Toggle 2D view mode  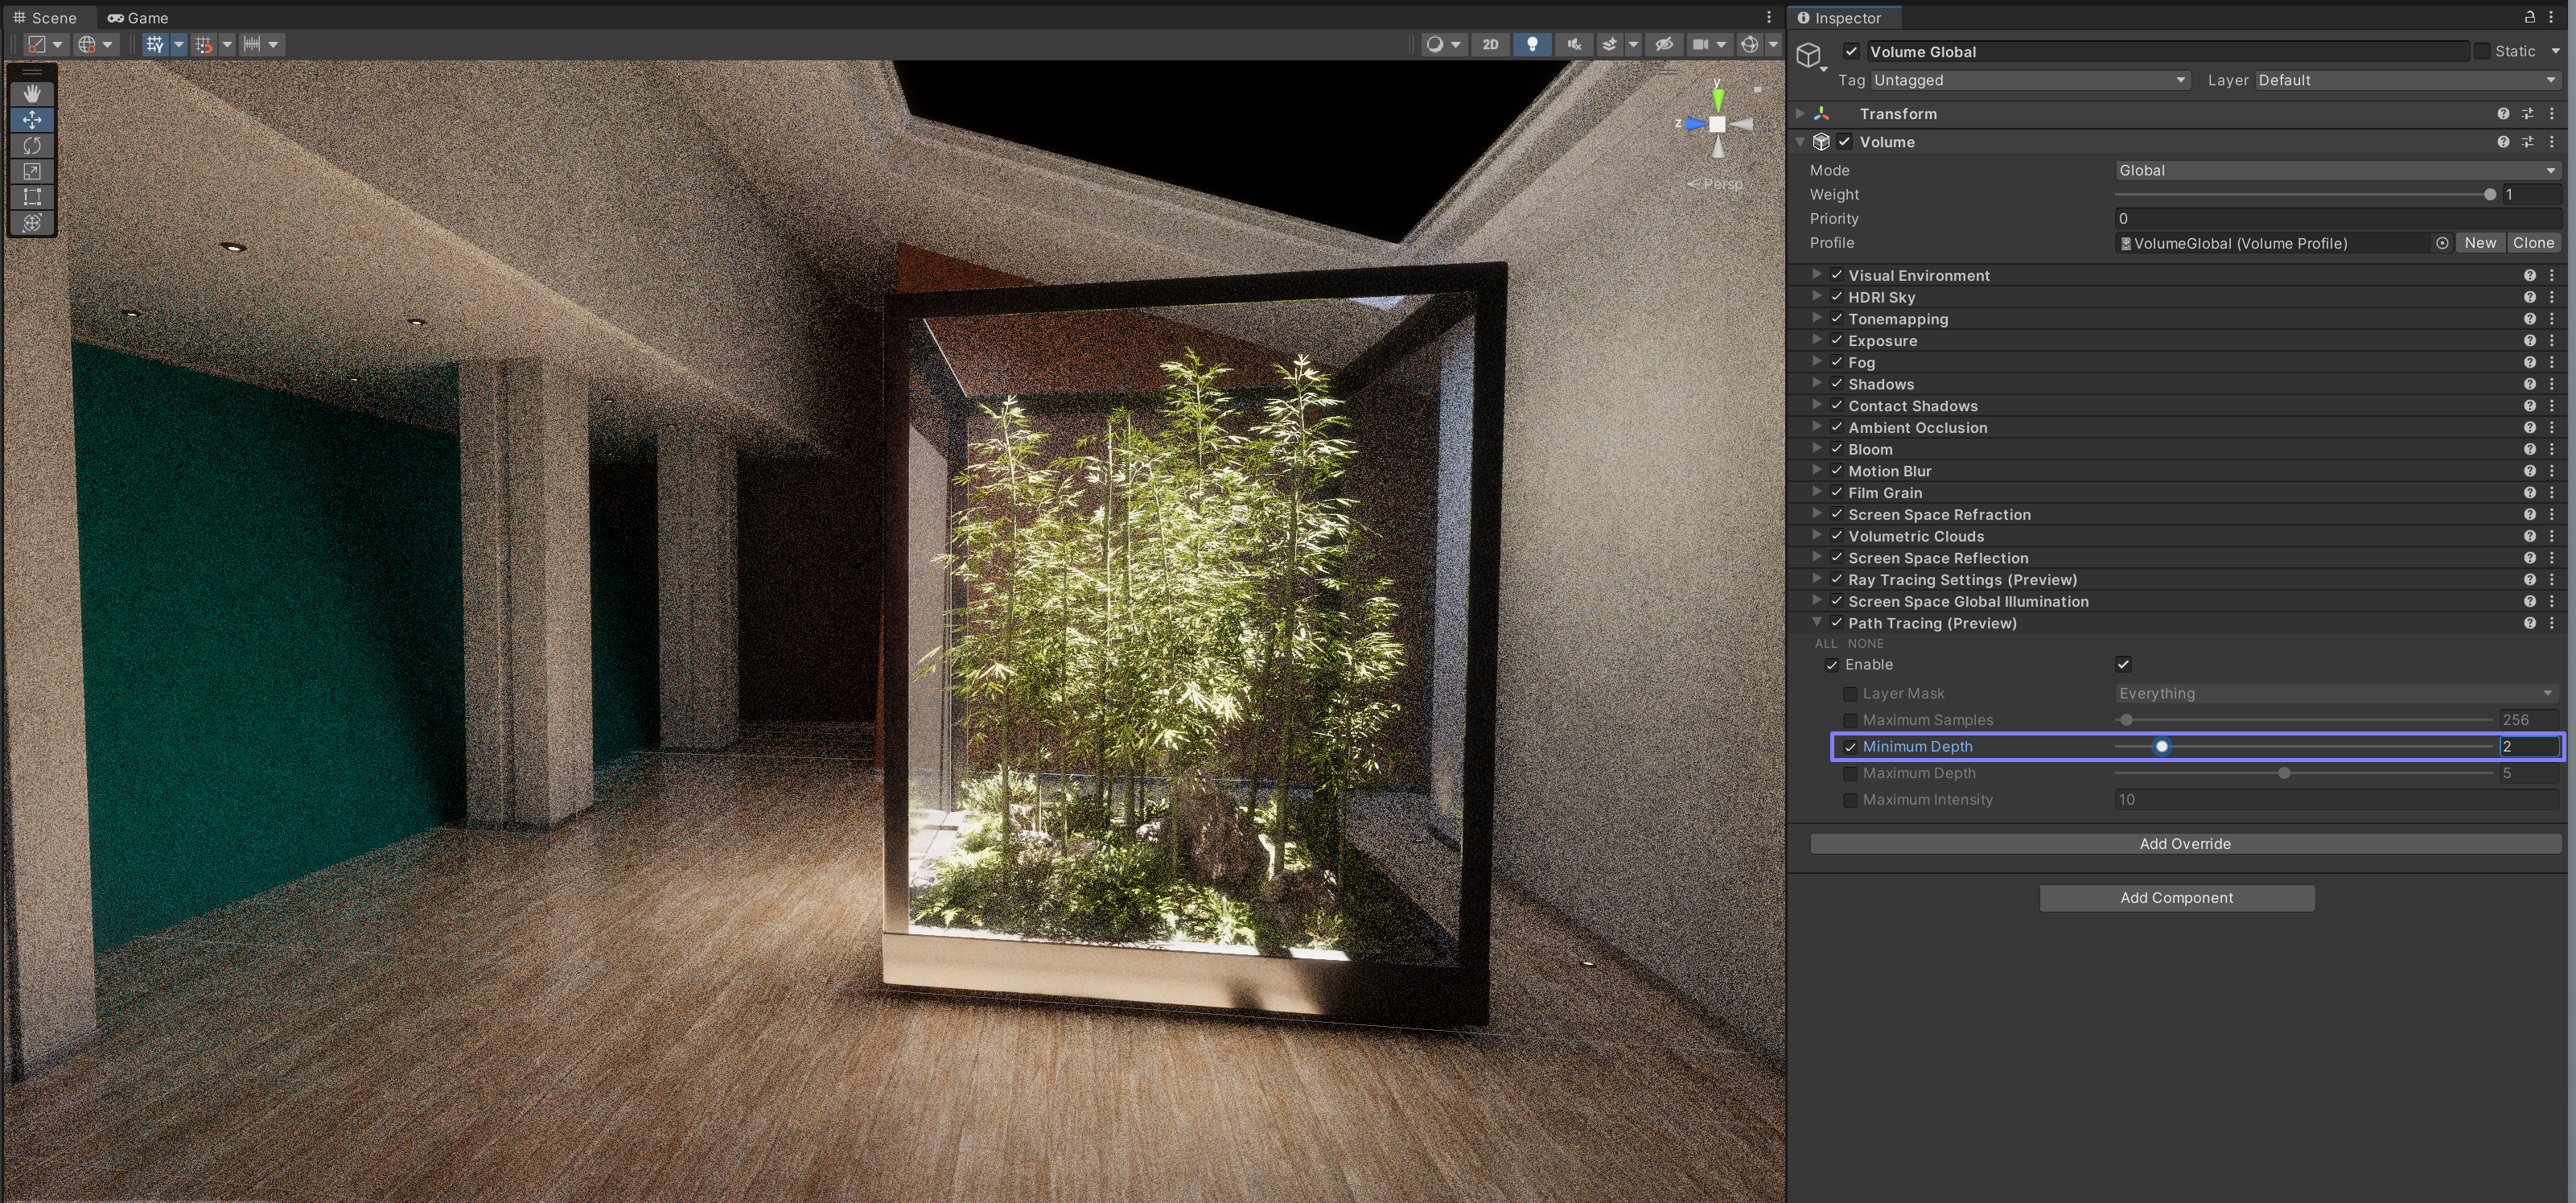1490,44
